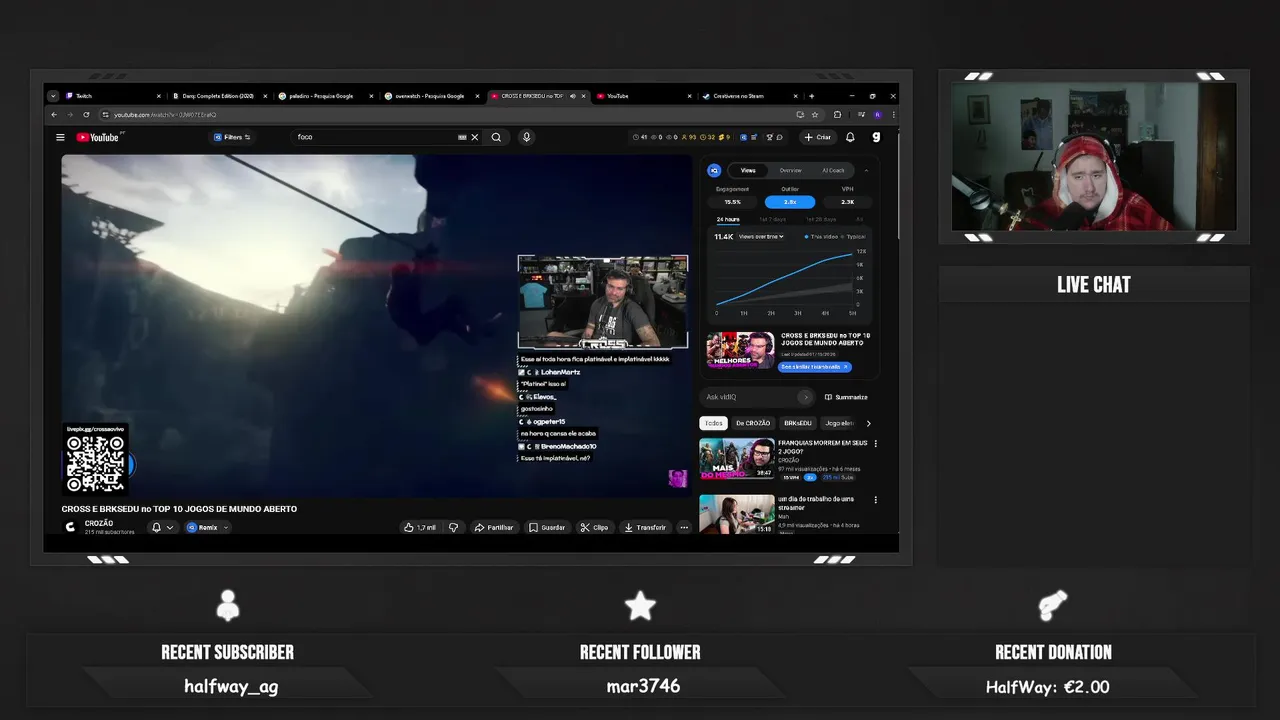Open the YouTube hamburger guide menu
This screenshot has width=1280, height=720.
(60, 137)
